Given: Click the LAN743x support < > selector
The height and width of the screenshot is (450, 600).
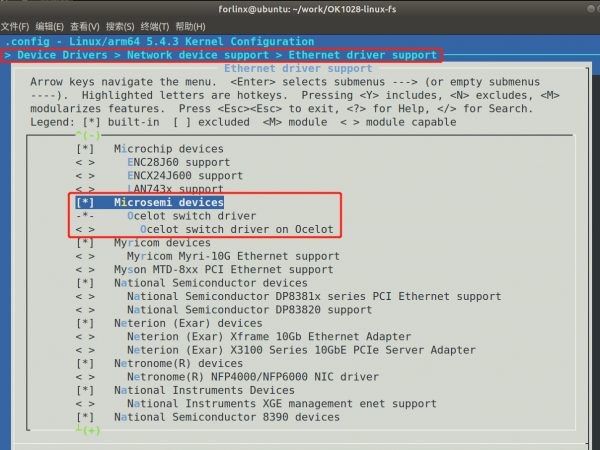Looking at the screenshot, I should 86,189.
